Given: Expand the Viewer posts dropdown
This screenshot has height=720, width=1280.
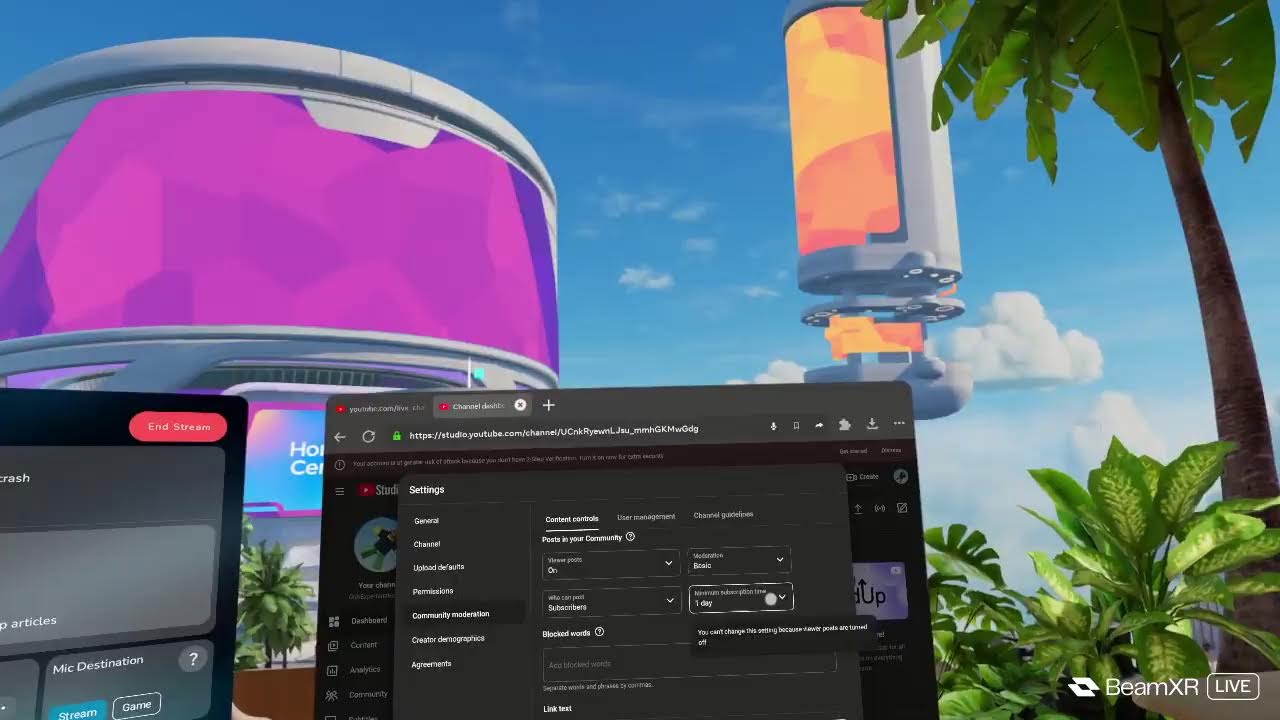Looking at the screenshot, I should point(610,565).
